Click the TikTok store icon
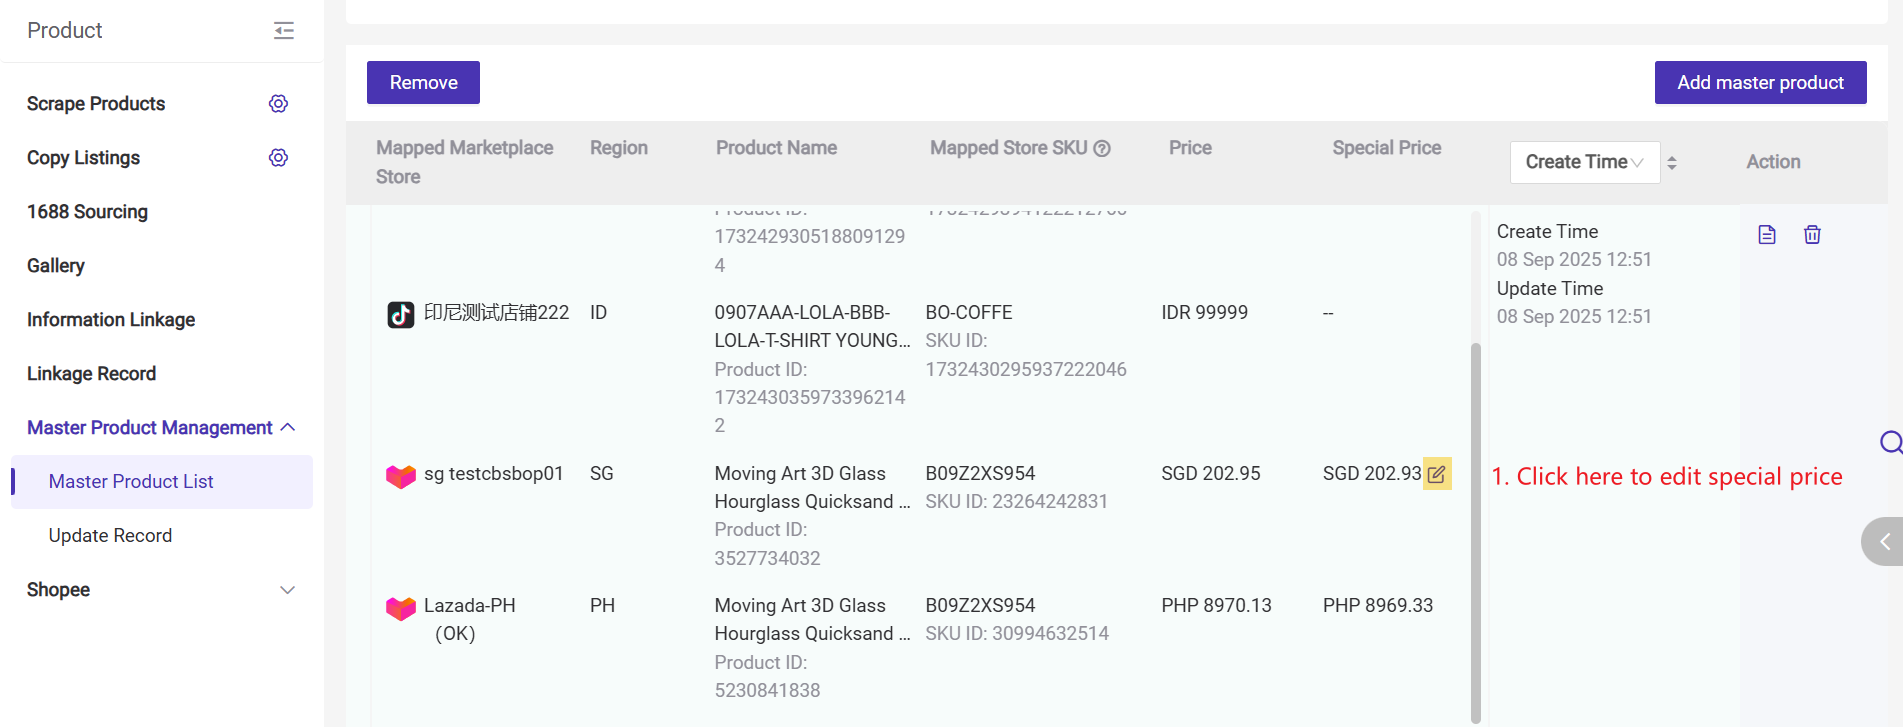 point(401,315)
